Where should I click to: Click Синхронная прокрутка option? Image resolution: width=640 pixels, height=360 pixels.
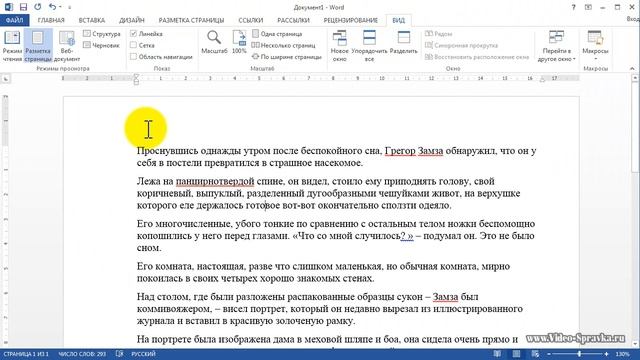[461, 45]
